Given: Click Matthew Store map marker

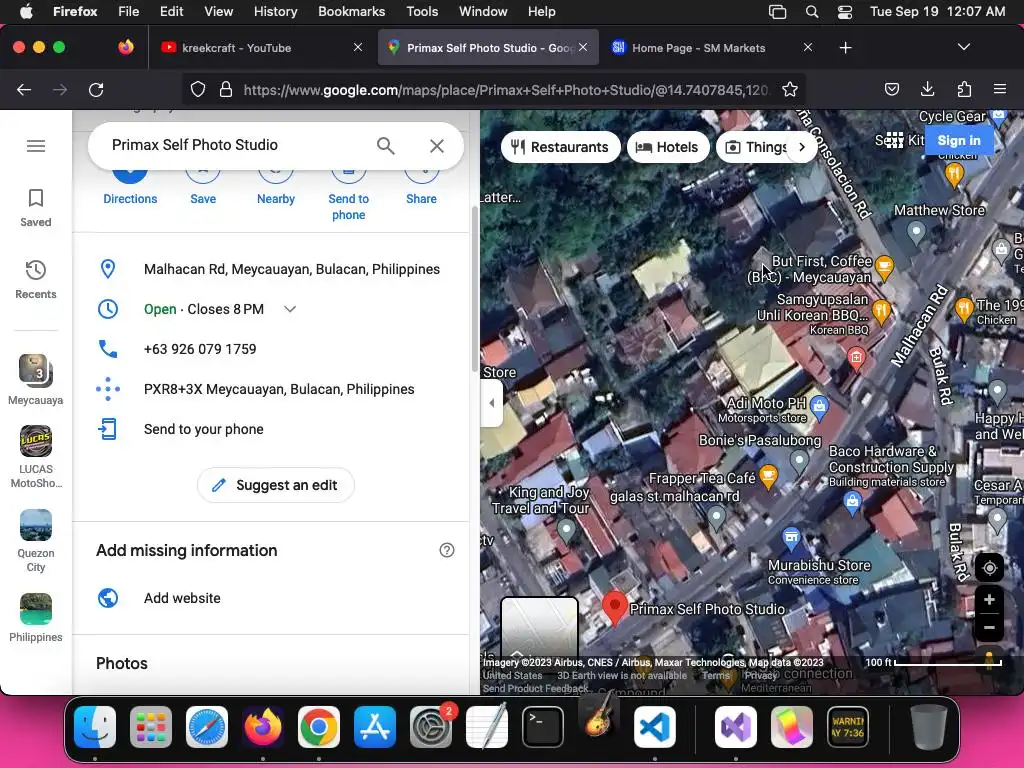Looking at the screenshot, I should 916,231.
